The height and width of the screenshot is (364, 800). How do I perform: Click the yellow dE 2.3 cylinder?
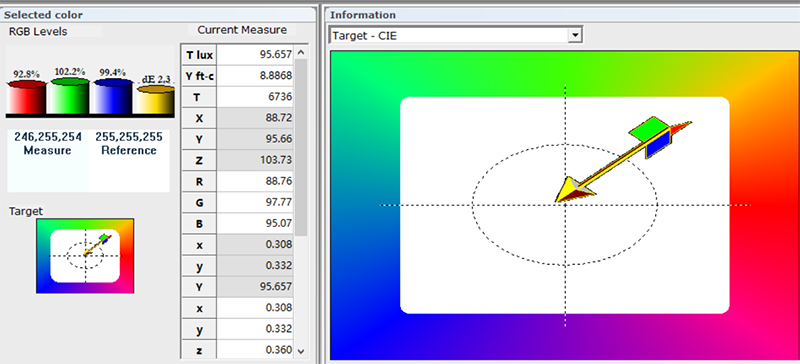(156, 100)
